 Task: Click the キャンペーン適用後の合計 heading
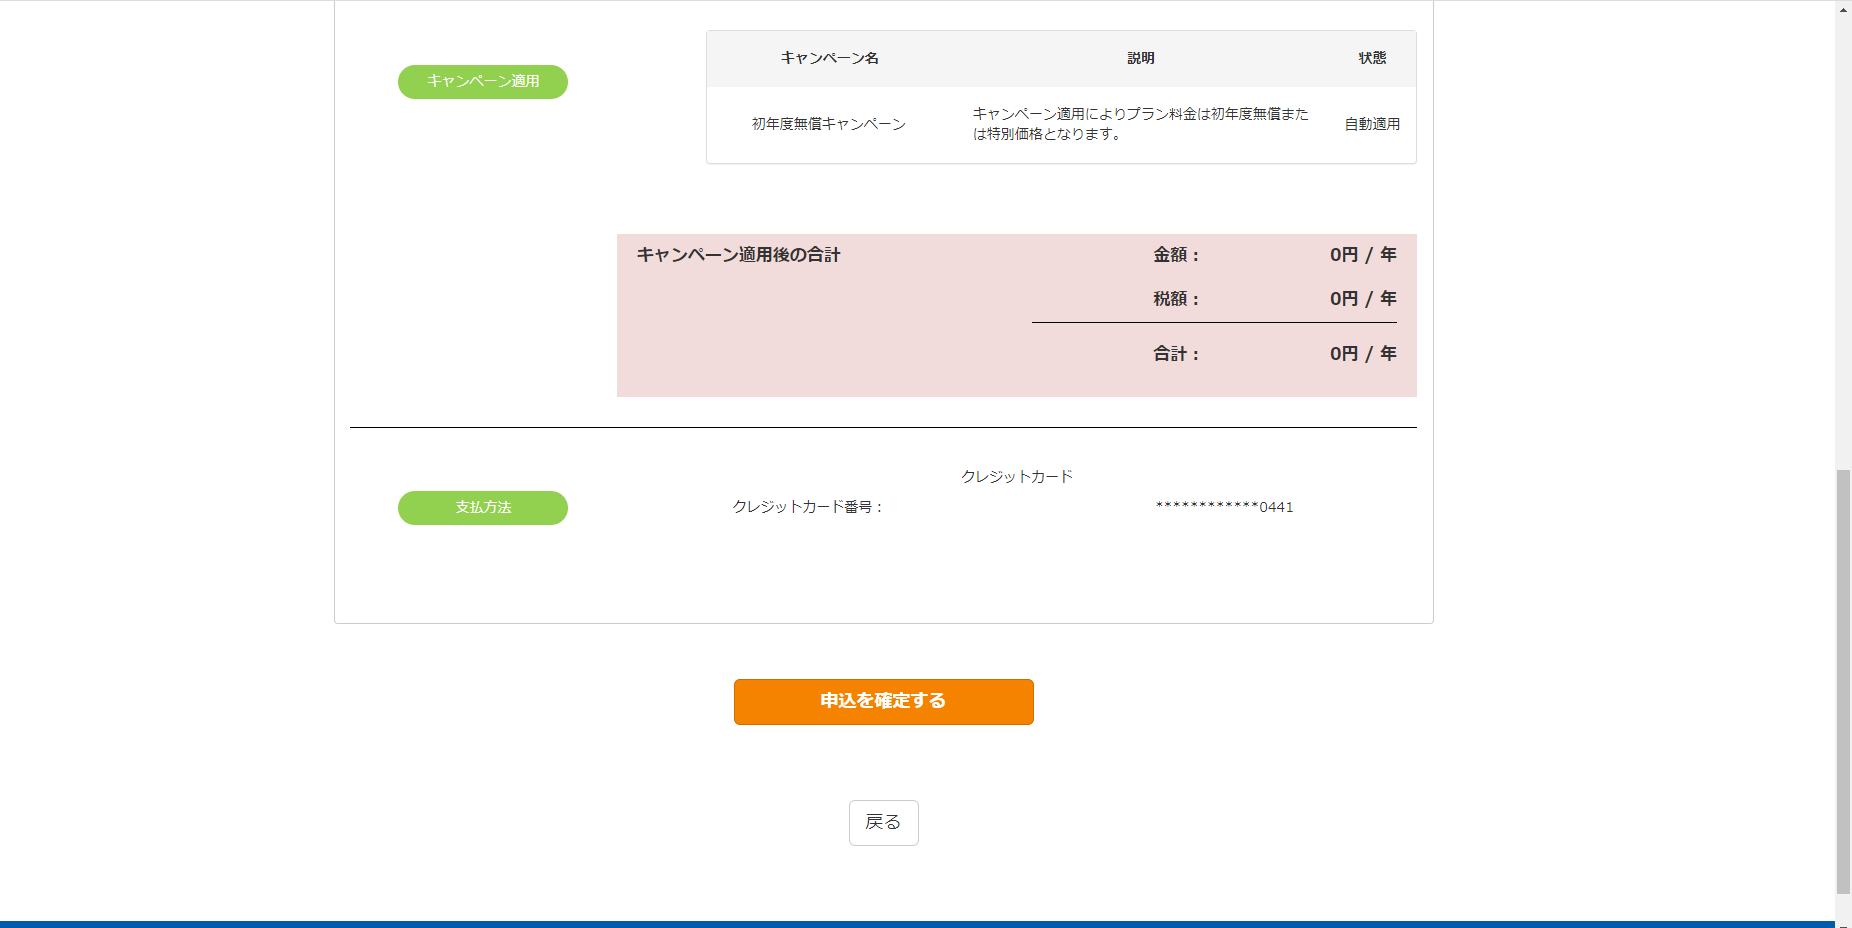(738, 255)
